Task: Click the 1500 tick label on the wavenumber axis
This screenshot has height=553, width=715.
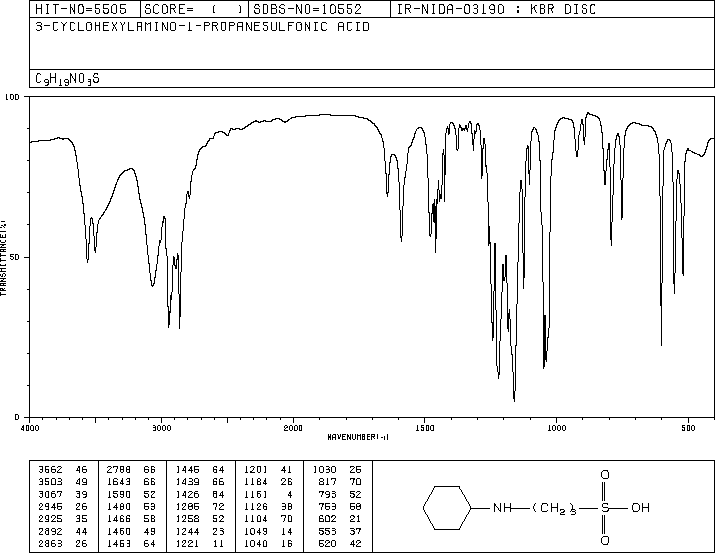Action: pyautogui.click(x=425, y=428)
